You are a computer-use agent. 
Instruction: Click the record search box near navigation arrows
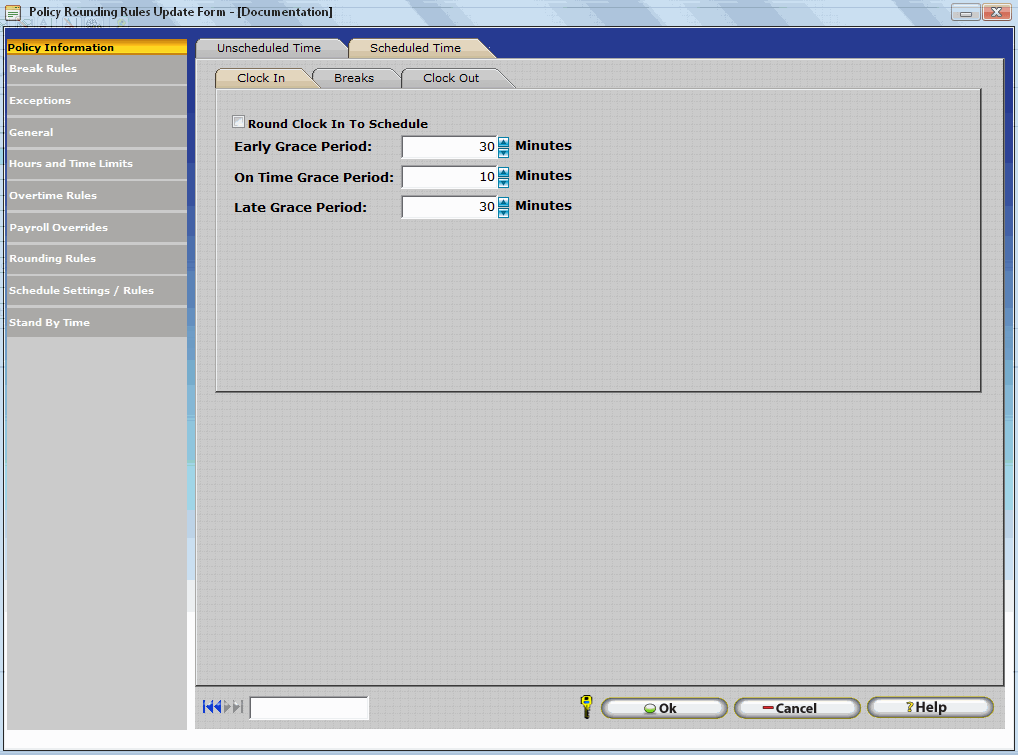[x=309, y=708]
